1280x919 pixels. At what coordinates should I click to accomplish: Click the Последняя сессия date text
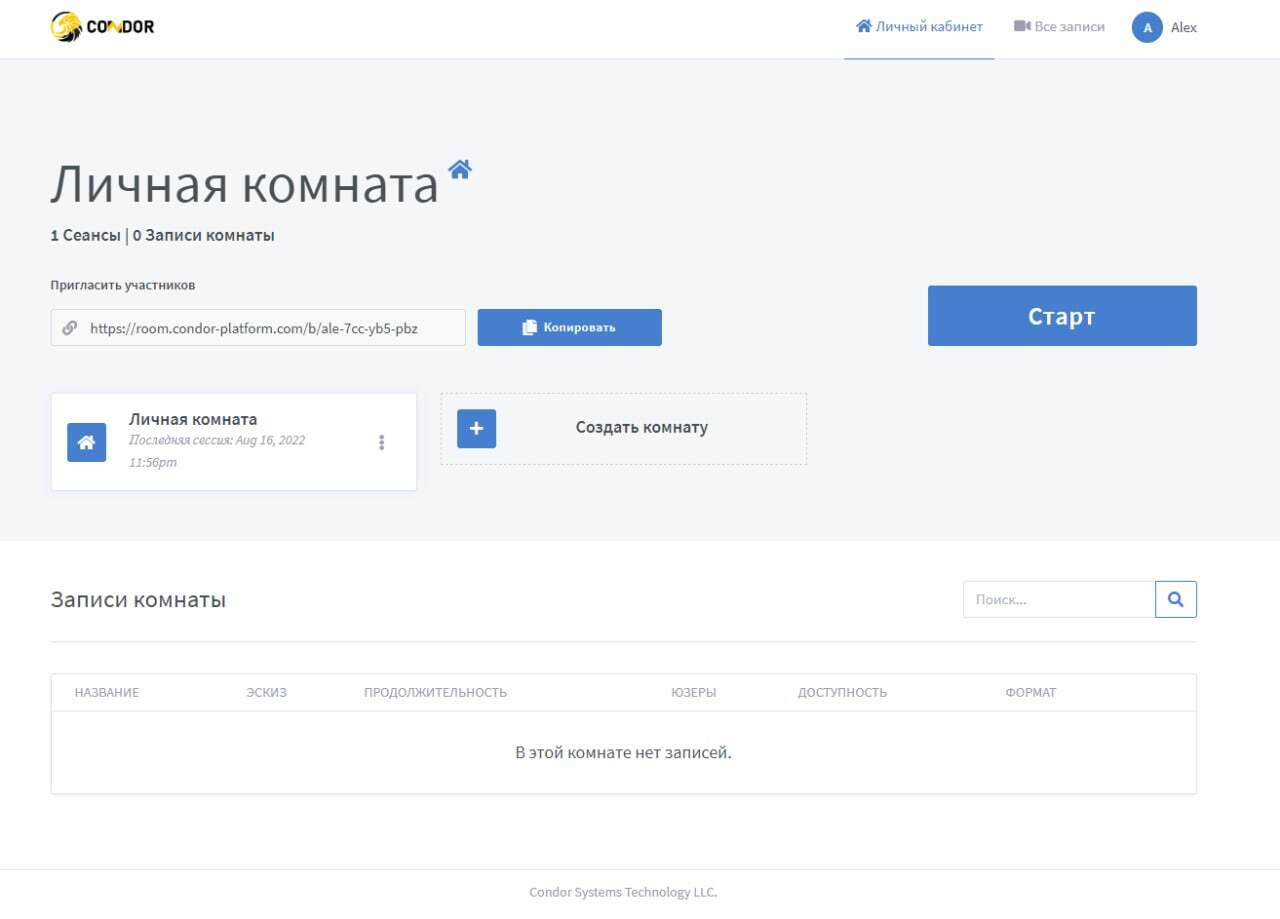(217, 451)
